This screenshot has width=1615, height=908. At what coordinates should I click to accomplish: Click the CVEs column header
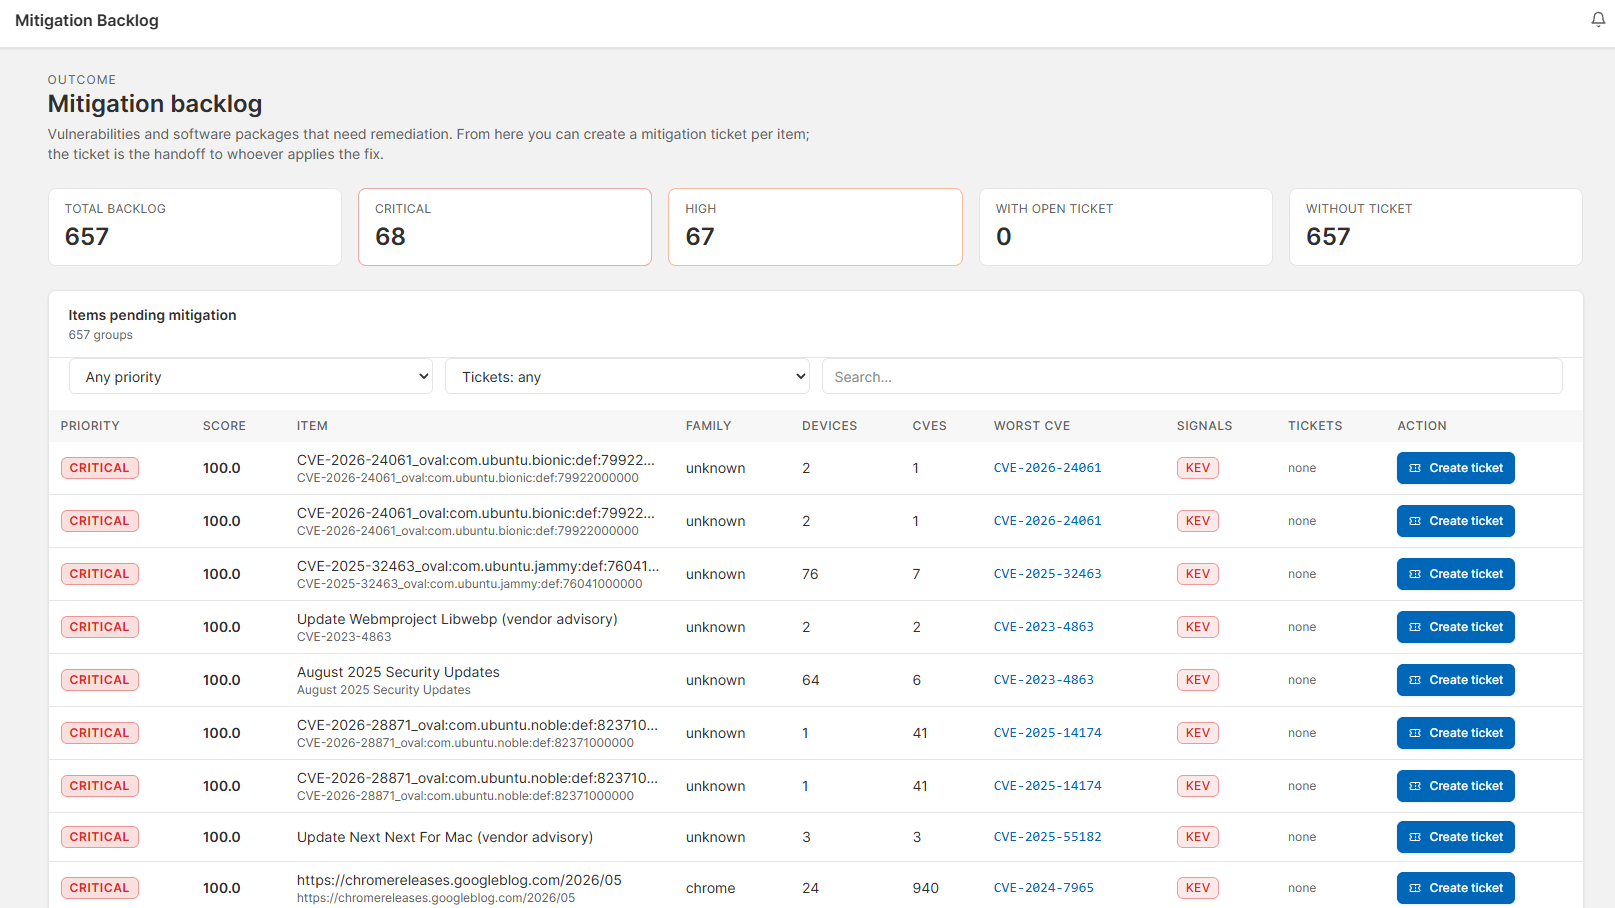929,426
